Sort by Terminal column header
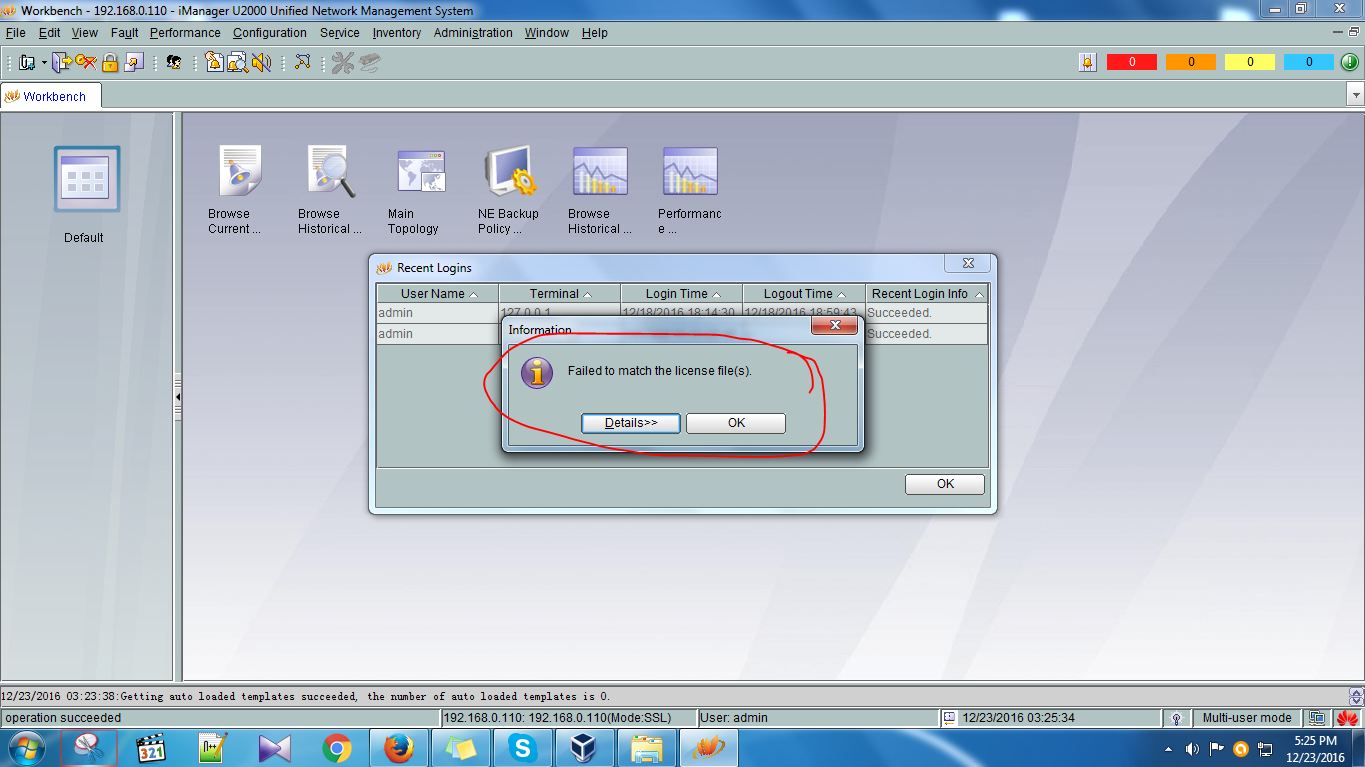This screenshot has width=1365, height=767. point(559,294)
